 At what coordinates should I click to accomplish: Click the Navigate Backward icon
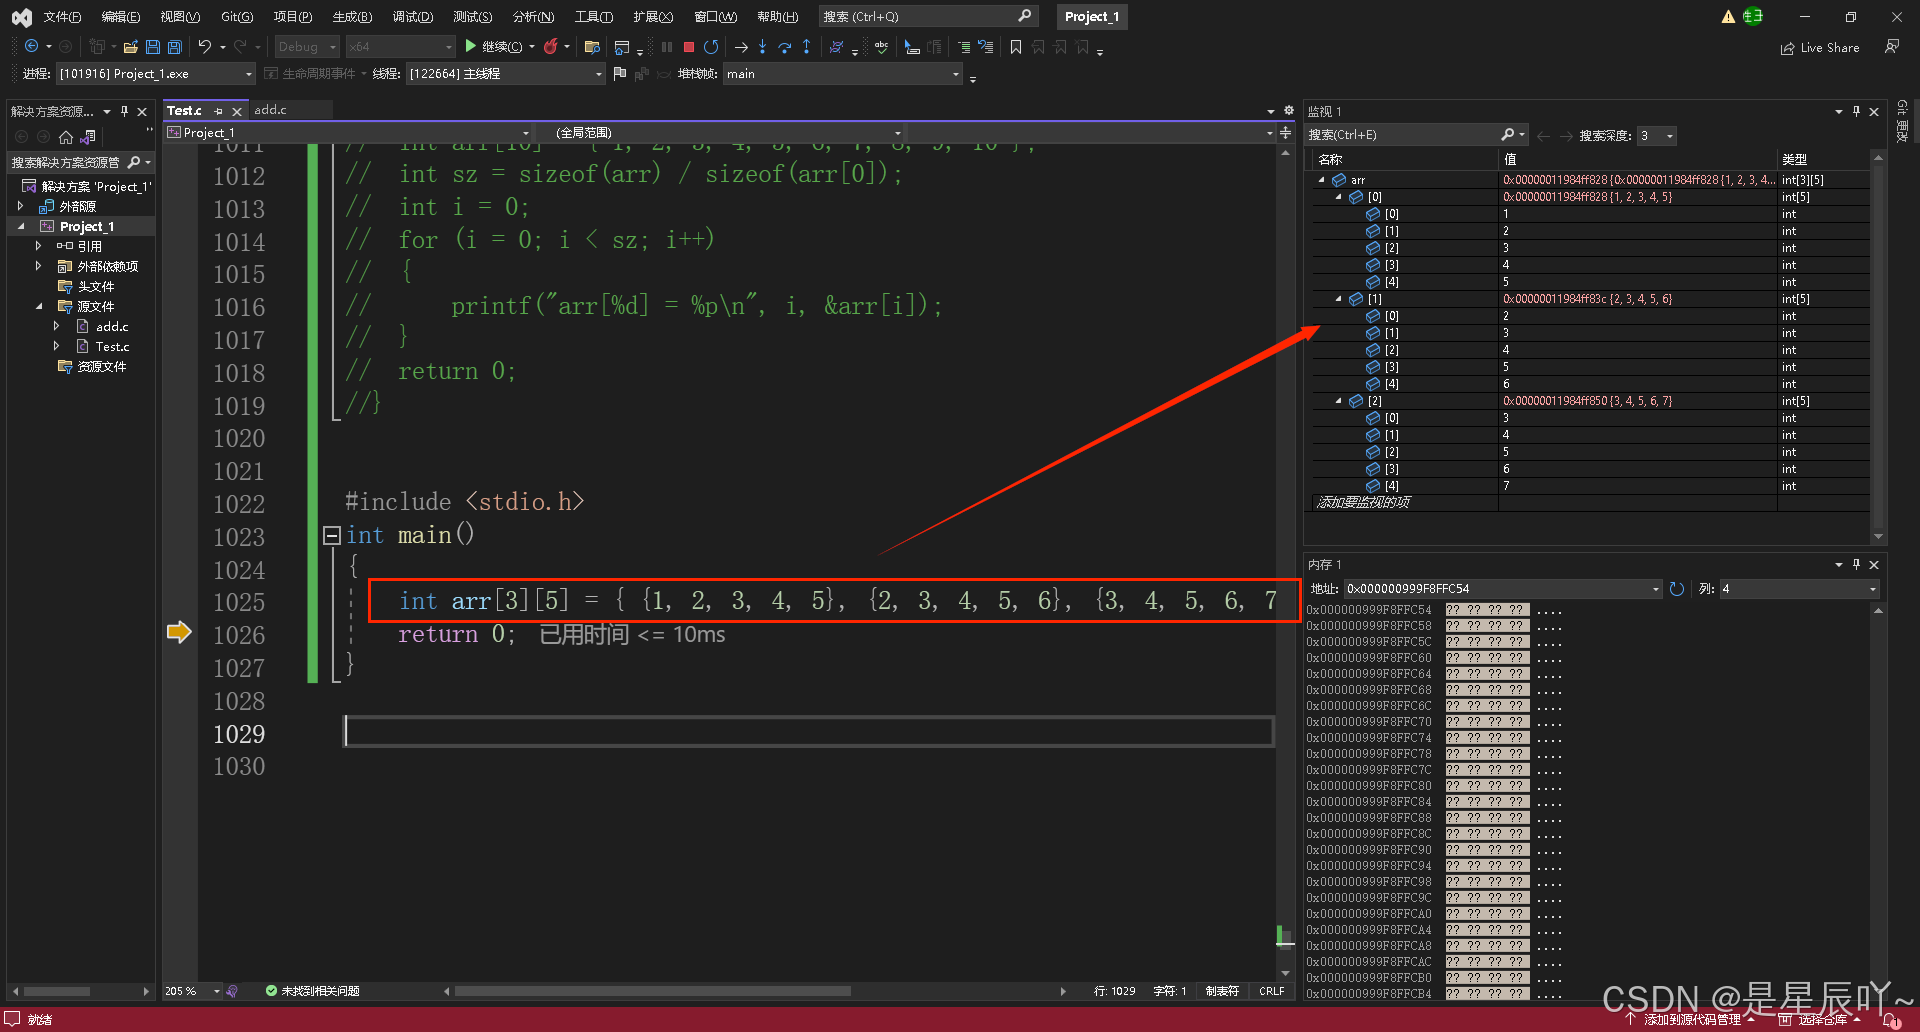tap(31, 46)
